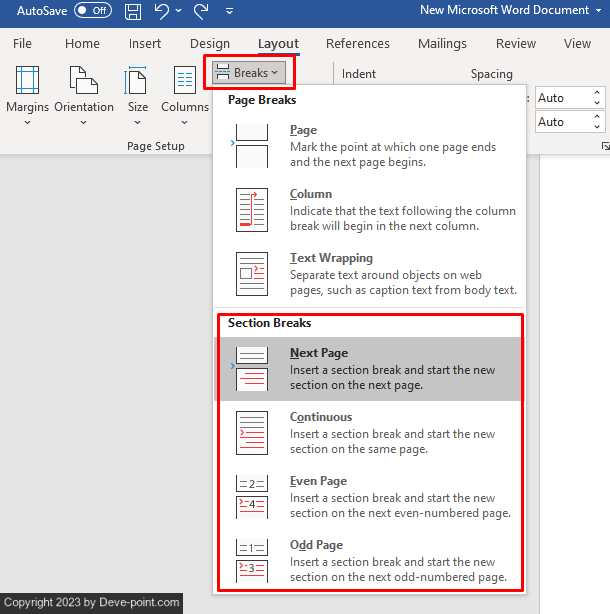
Task: Open the undo history dropdown arrow
Action: click(x=178, y=12)
